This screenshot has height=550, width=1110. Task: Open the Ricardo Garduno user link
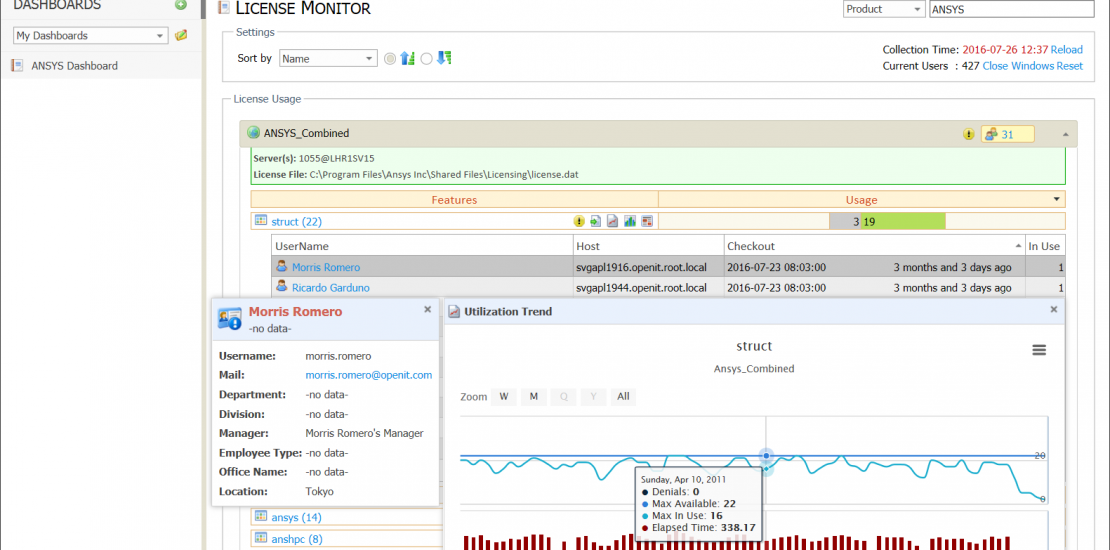(331, 287)
